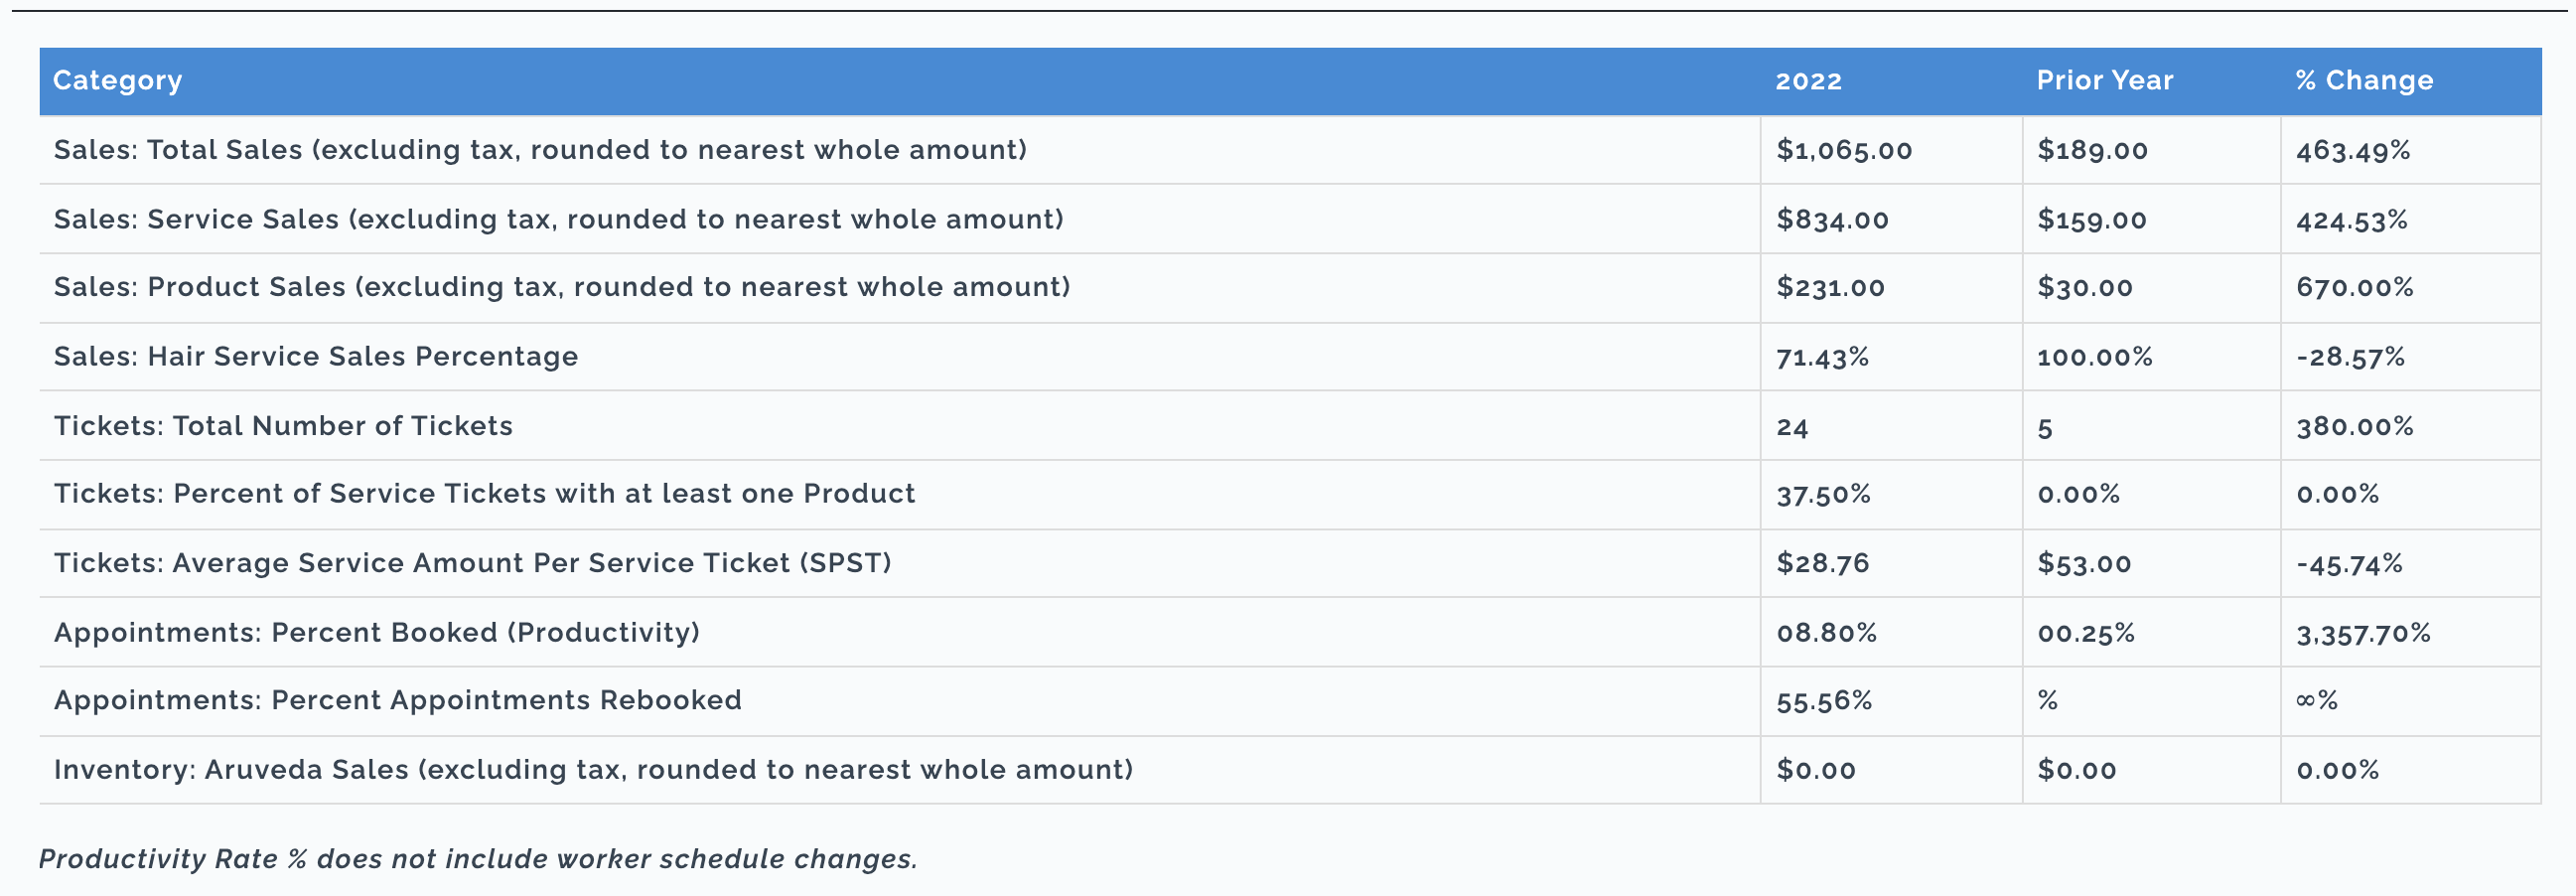
Task: Click the 463.49% change cell
Action: (x=2352, y=150)
